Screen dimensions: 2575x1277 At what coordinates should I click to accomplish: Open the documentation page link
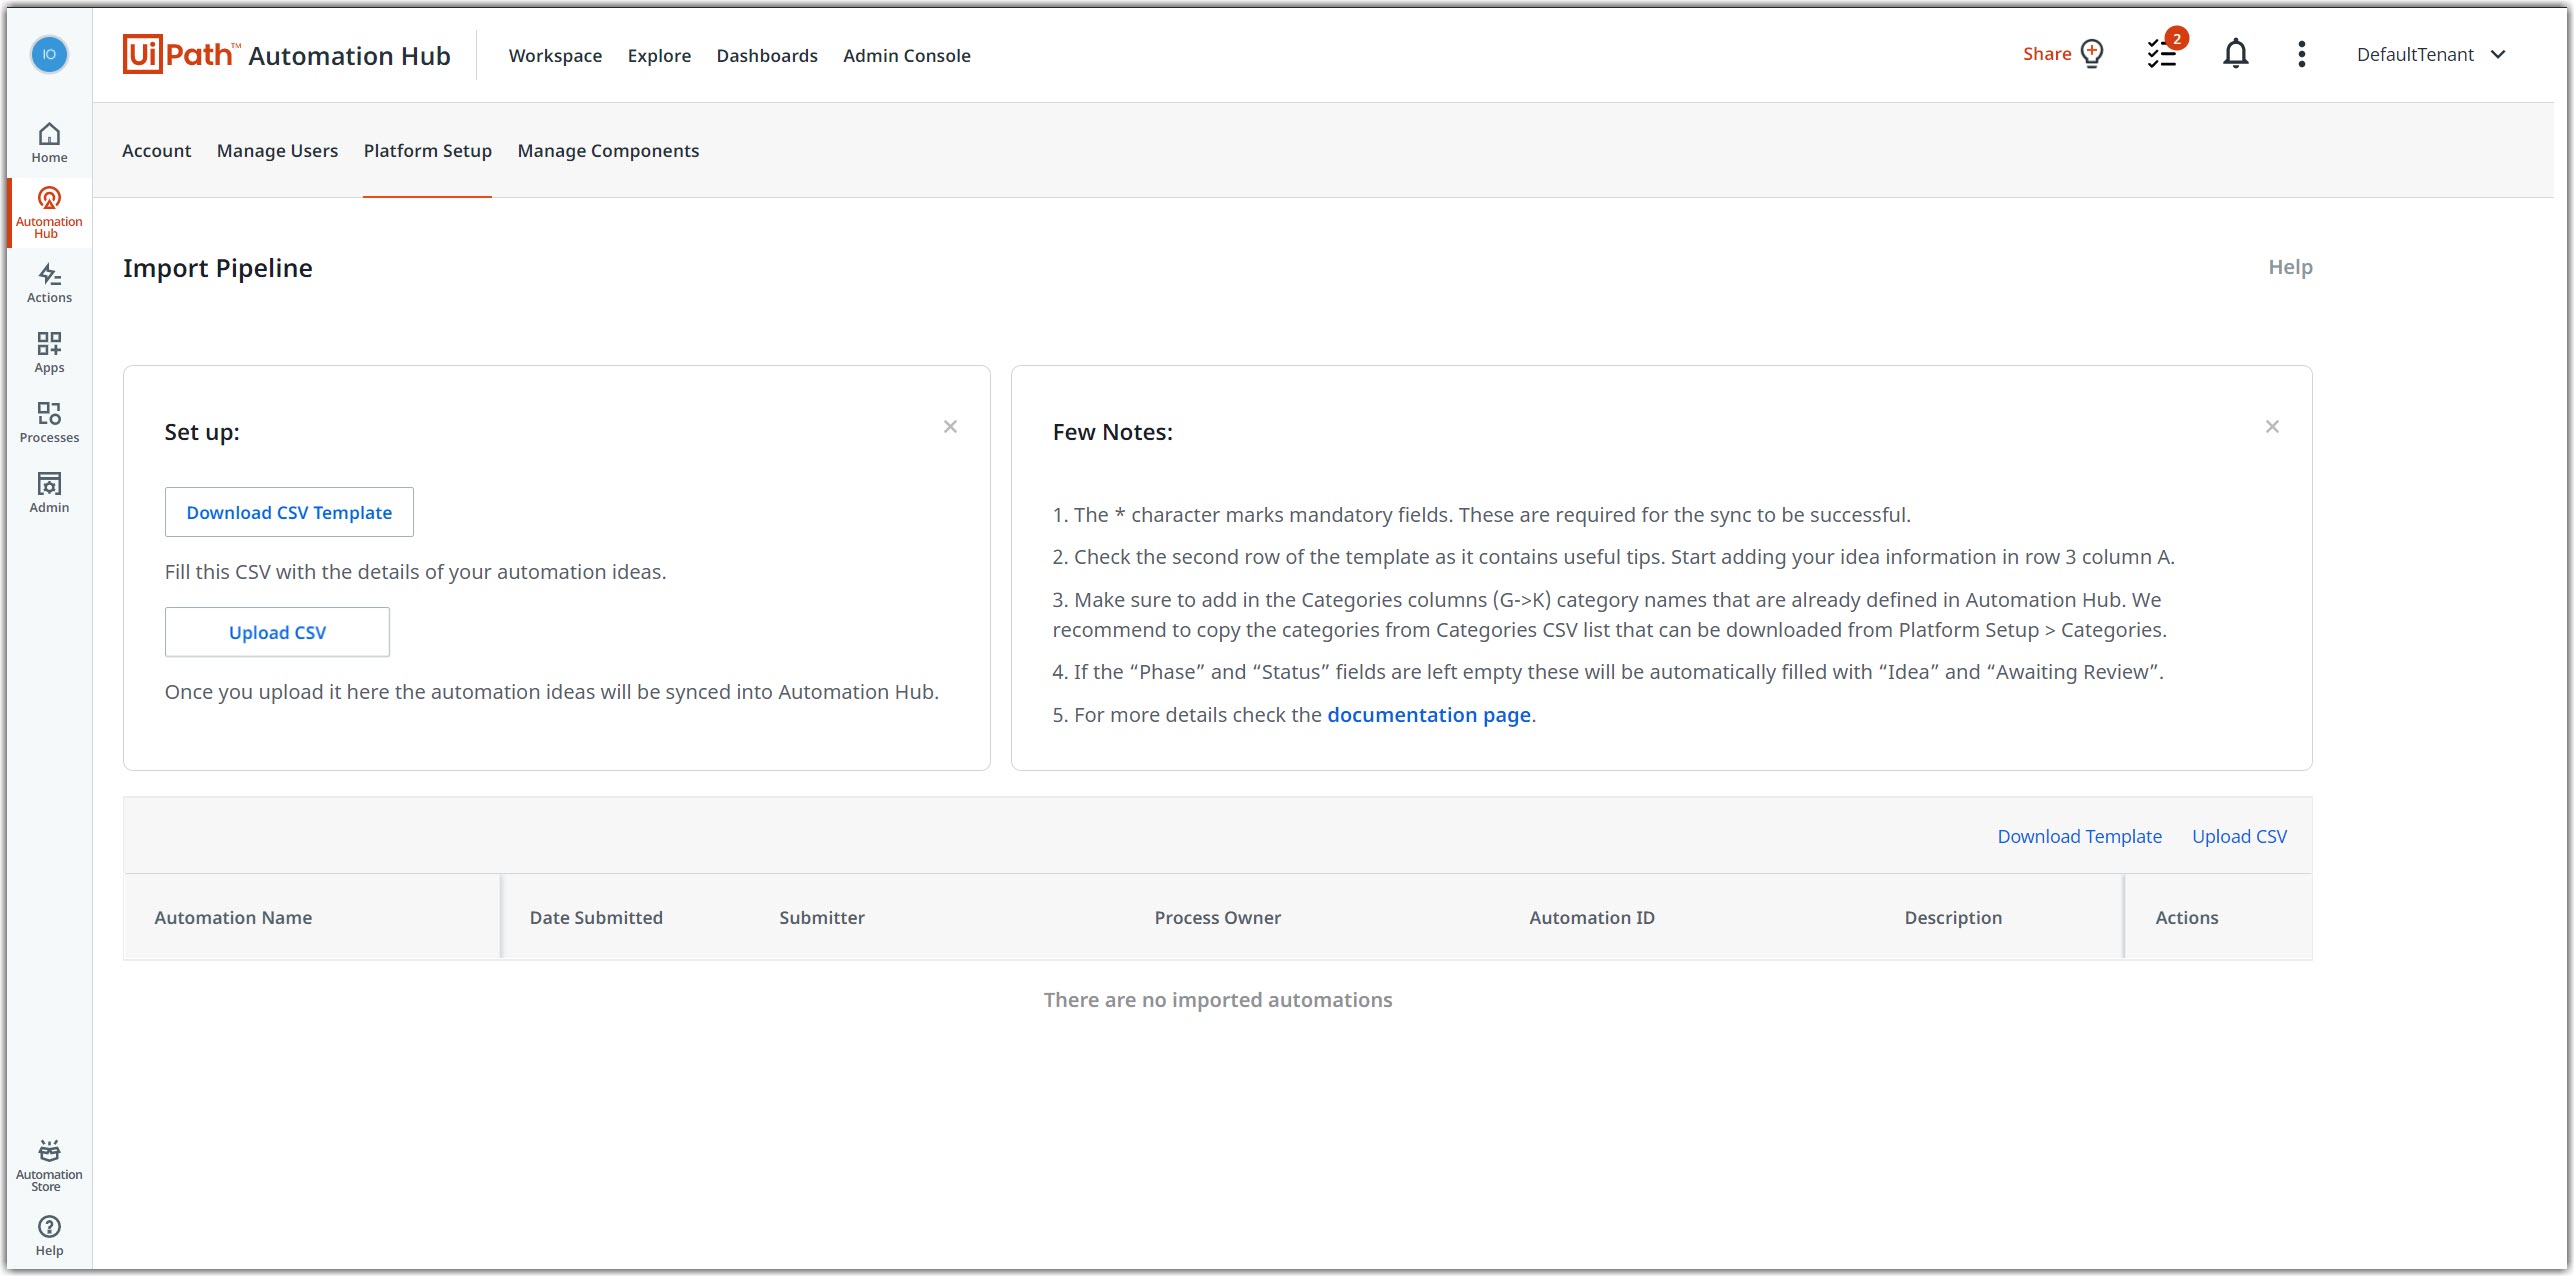[1428, 715]
